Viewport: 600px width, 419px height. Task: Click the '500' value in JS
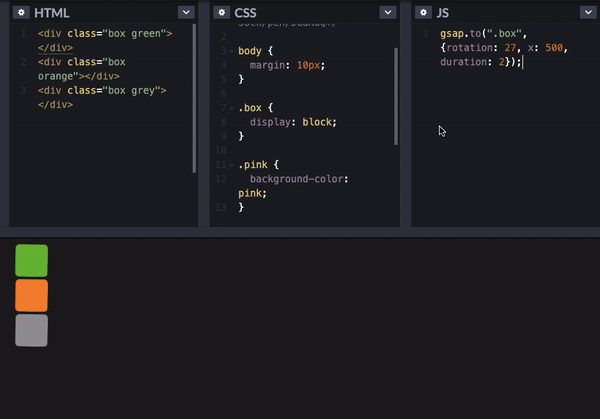[x=554, y=48]
